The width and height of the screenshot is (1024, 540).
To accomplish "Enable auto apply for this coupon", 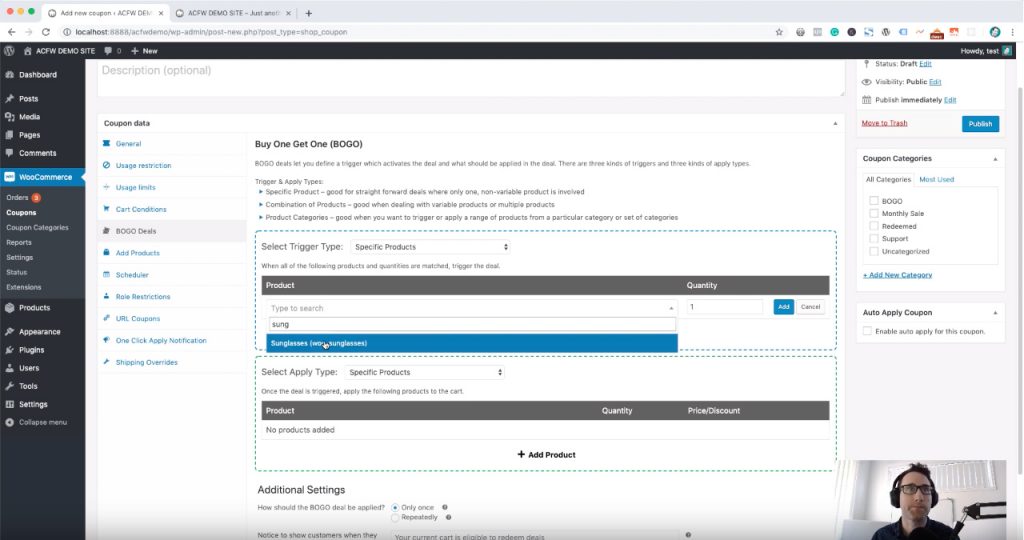I will [x=867, y=331].
